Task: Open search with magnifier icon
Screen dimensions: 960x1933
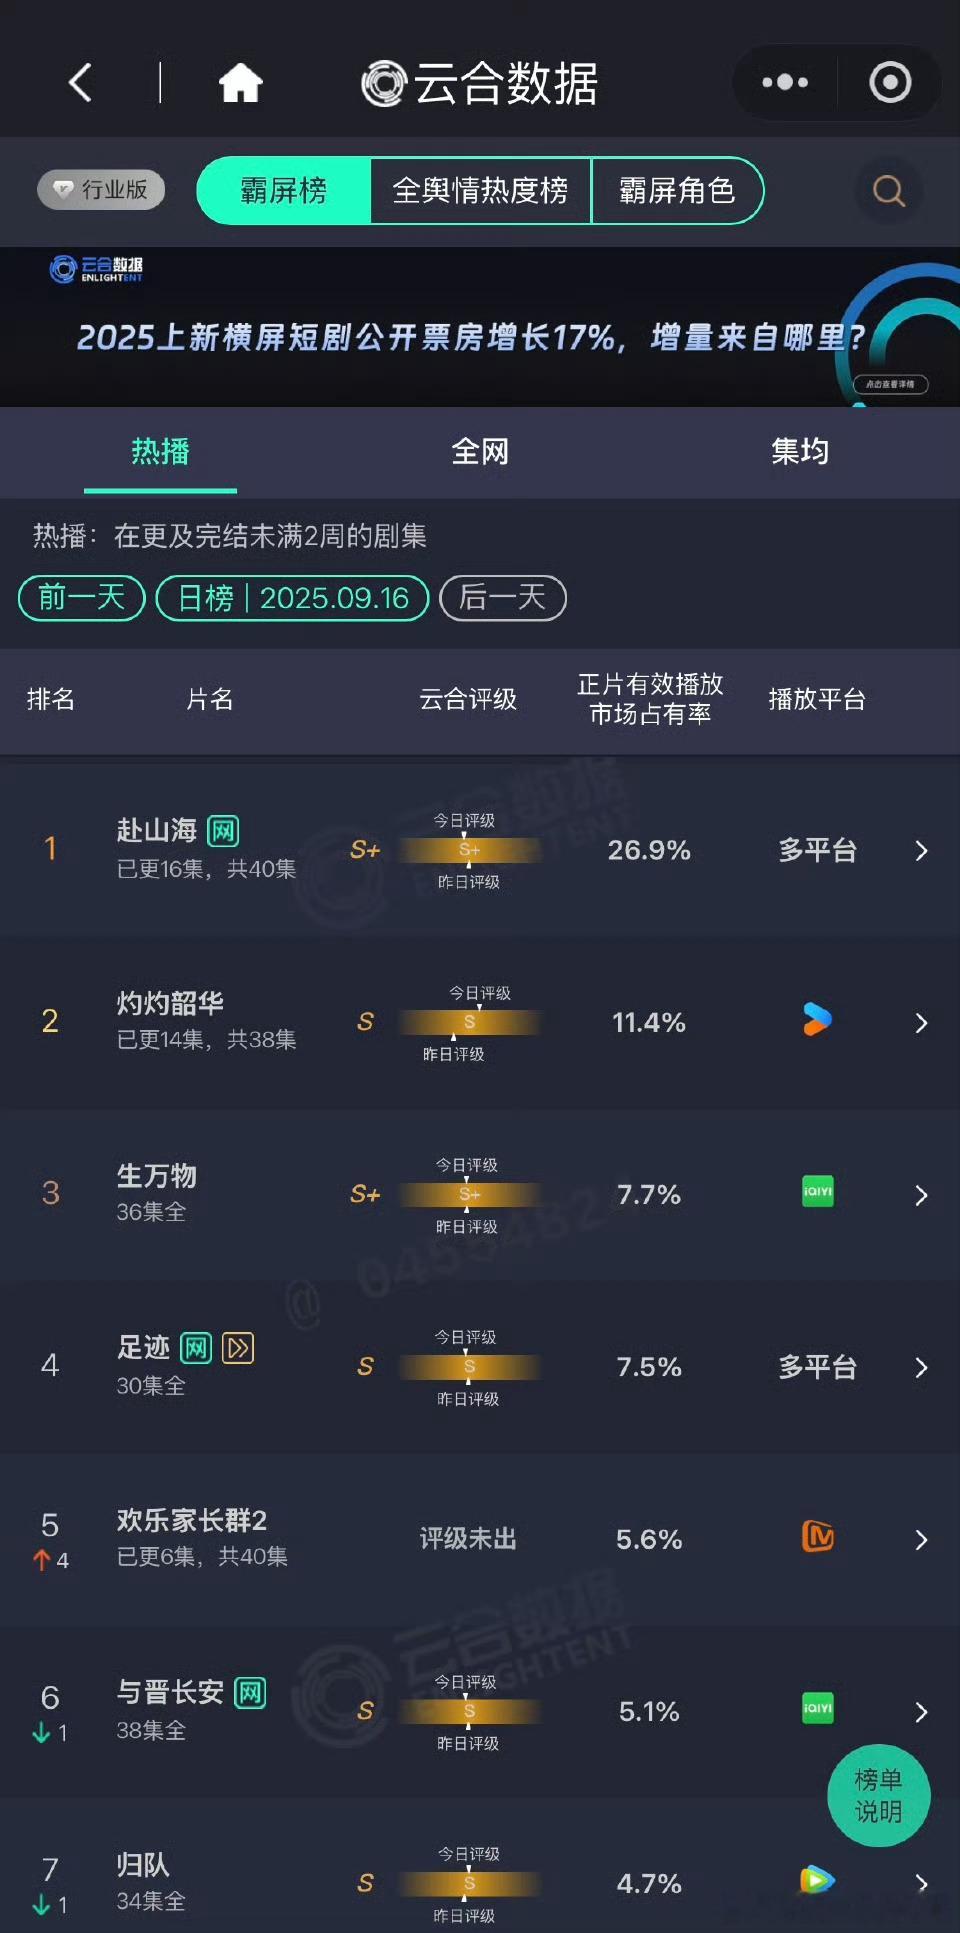Action: pyautogui.click(x=889, y=190)
